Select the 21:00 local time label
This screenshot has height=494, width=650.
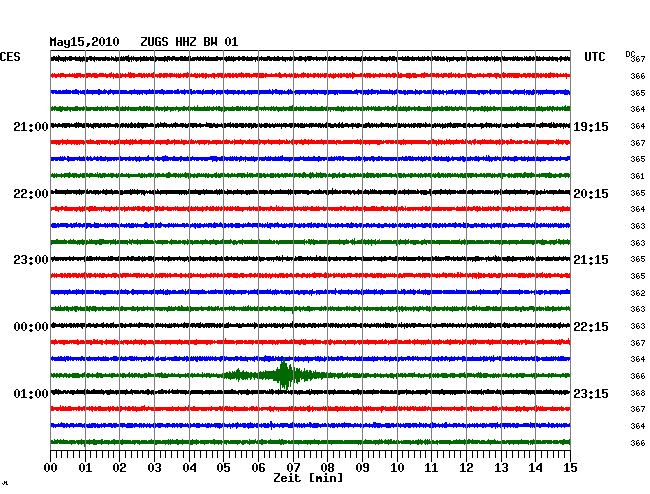pyautogui.click(x=31, y=126)
